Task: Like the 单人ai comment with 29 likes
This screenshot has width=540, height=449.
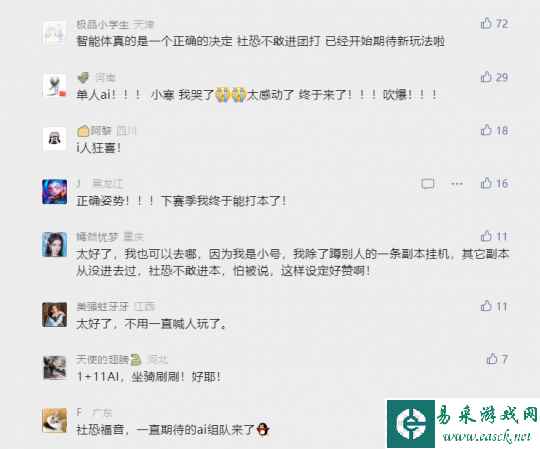Action: point(486,76)
